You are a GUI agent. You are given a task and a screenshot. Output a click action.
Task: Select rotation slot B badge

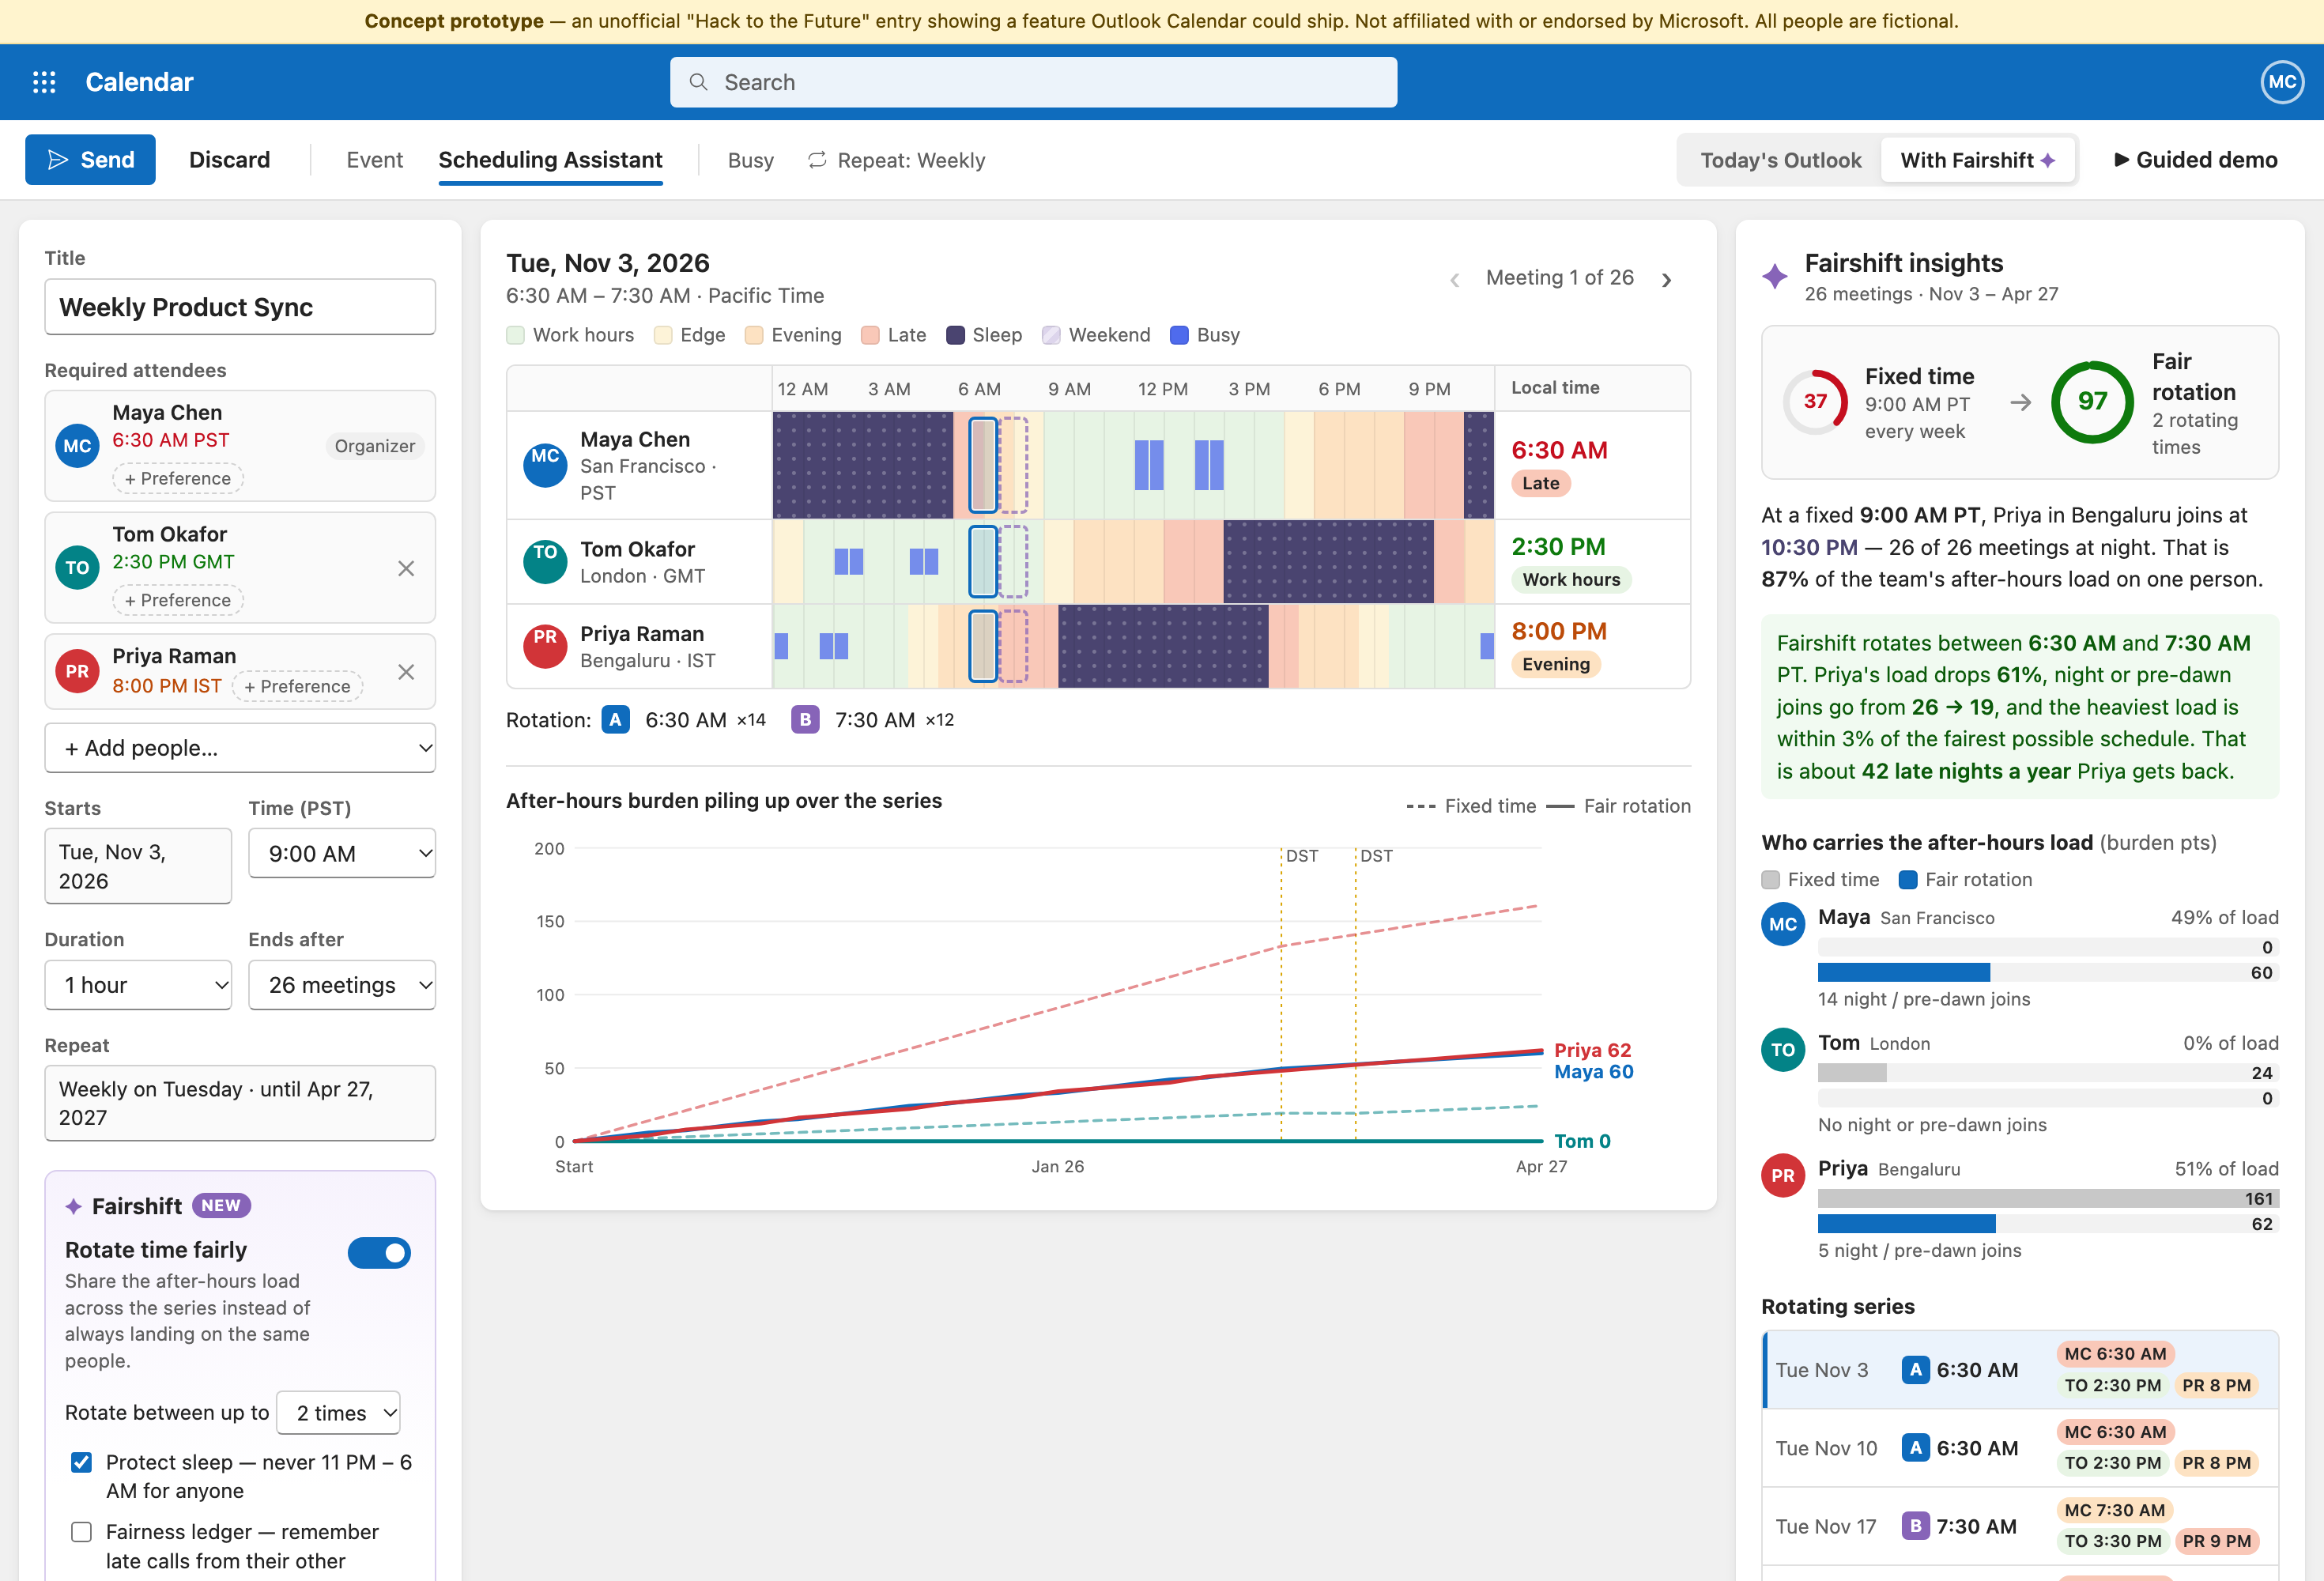click(x=805, y=720)
